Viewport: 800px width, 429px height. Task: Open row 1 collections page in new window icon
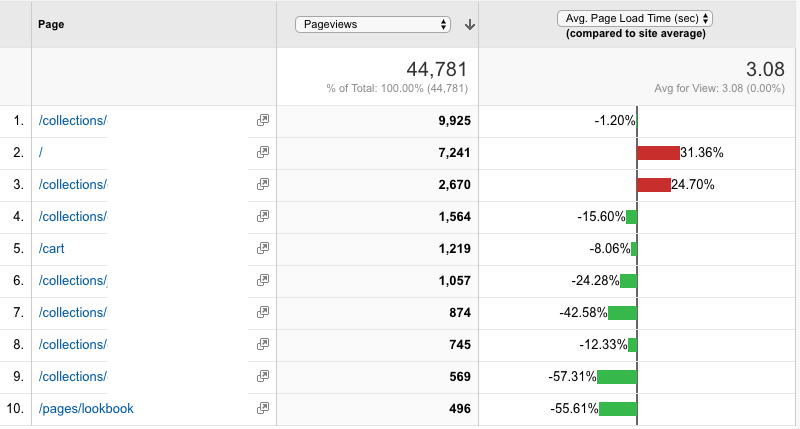(x=263, y=120)
